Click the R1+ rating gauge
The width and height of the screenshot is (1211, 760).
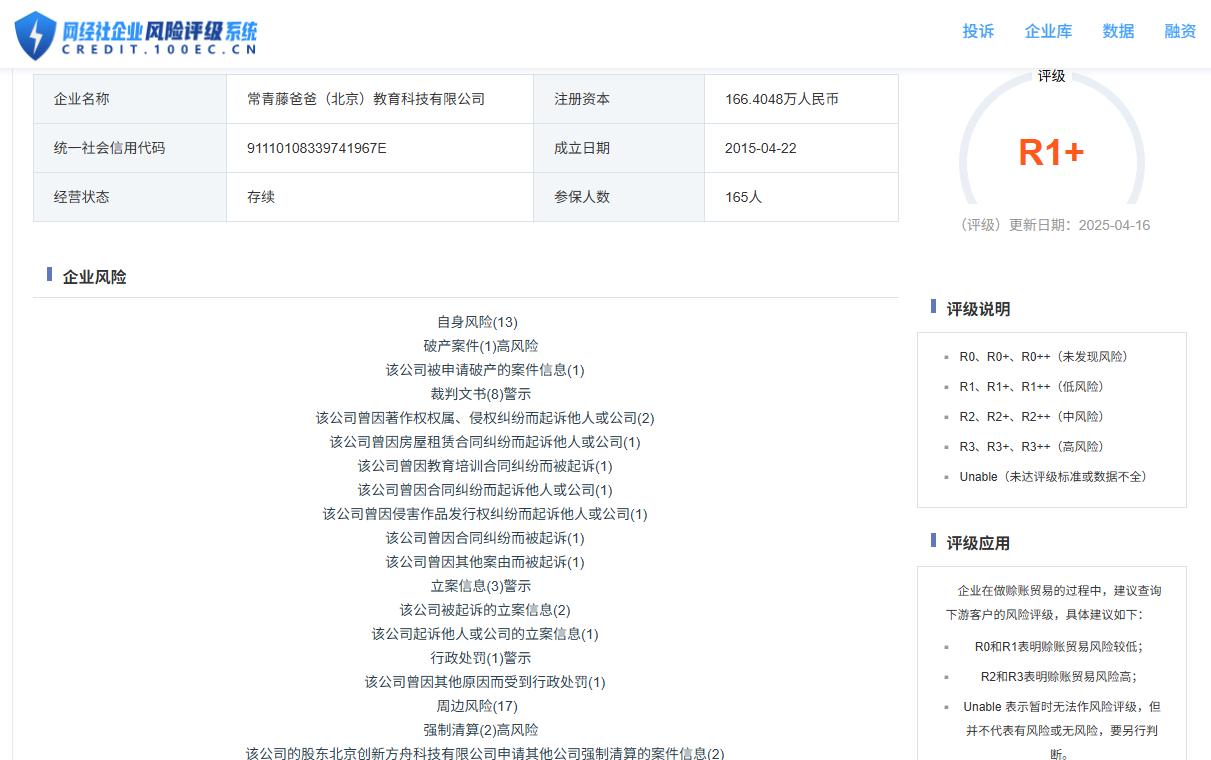[x=1051, y=152]
